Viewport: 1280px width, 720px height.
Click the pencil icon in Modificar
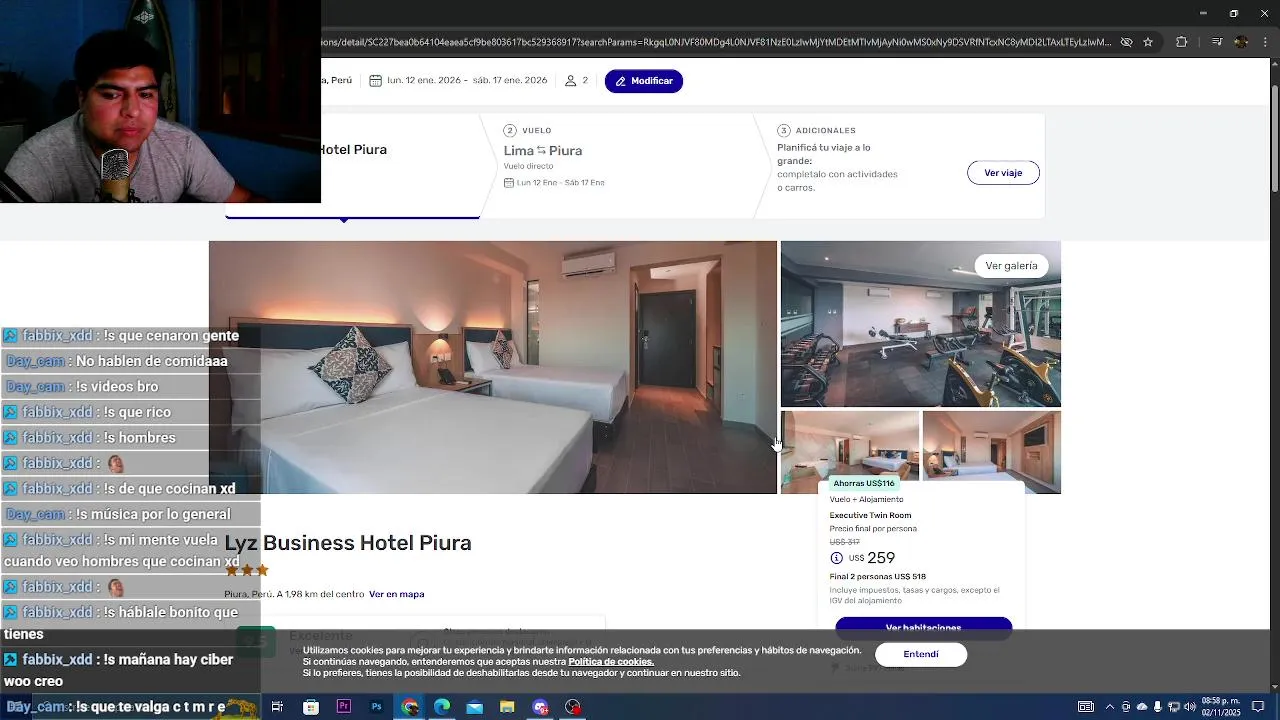click(621, 81)
